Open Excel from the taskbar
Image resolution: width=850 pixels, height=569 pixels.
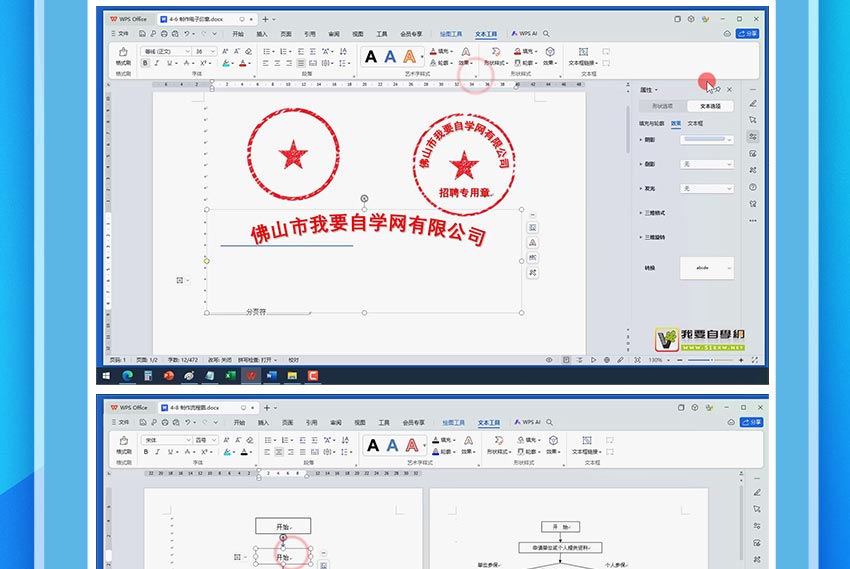(230, 376)
